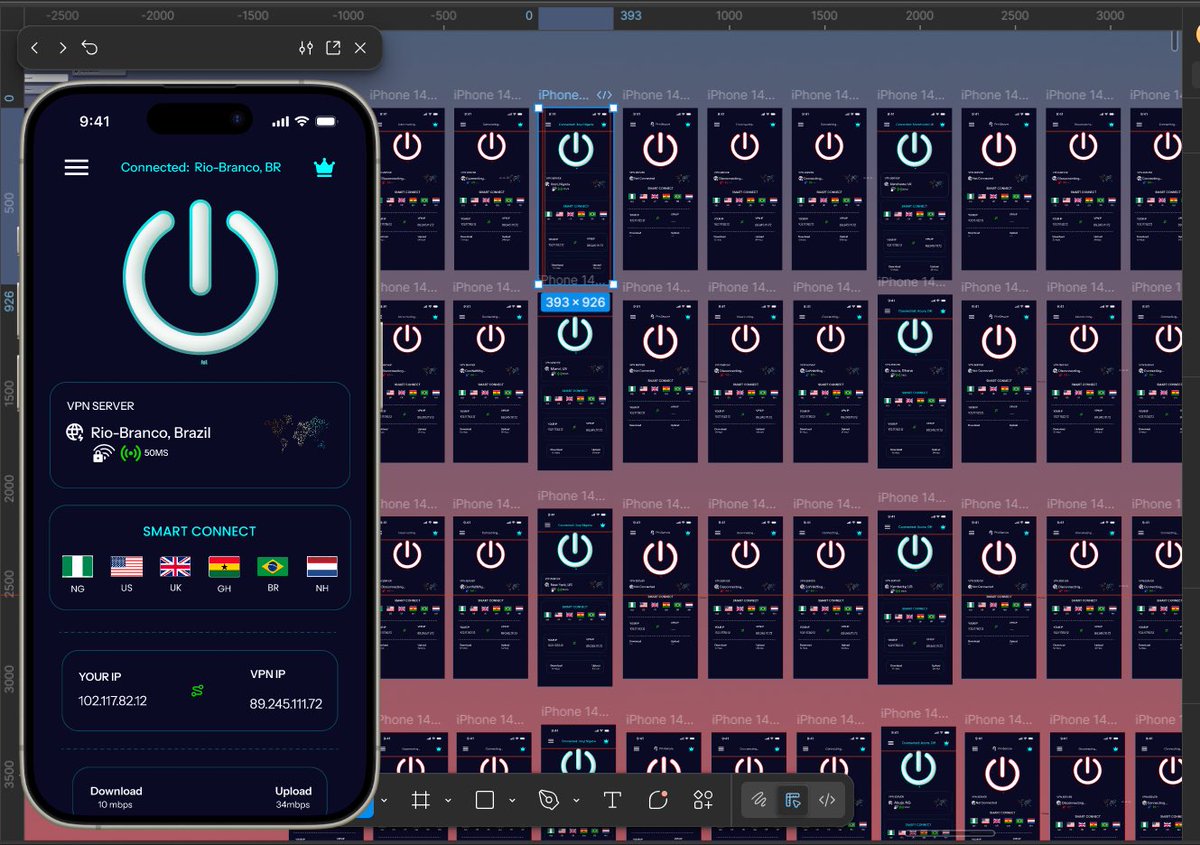Open prototype preview options sliders
The height and width of the screenshot is (845, 1200).
point(307,48)
